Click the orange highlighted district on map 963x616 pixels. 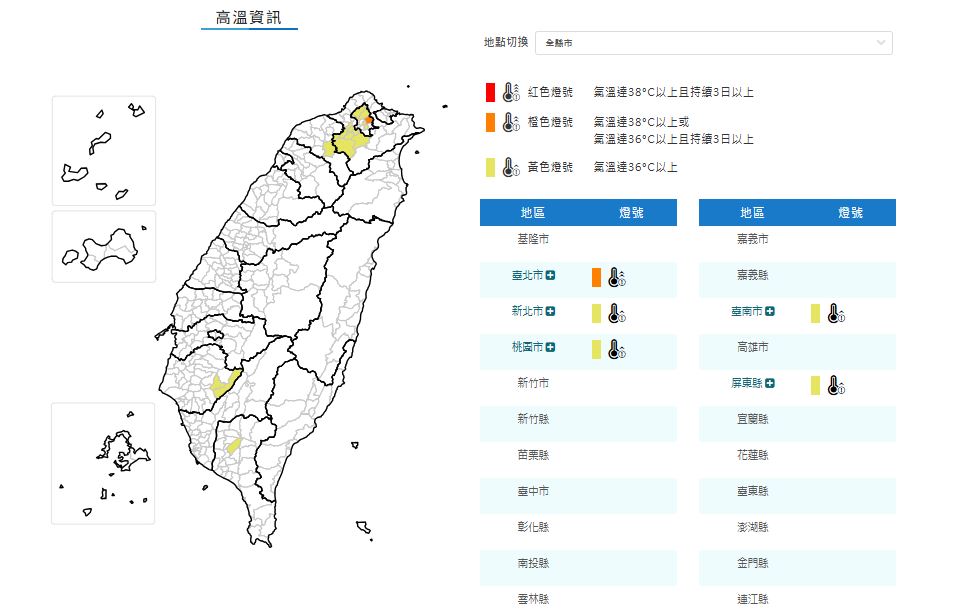click(369, 119)
